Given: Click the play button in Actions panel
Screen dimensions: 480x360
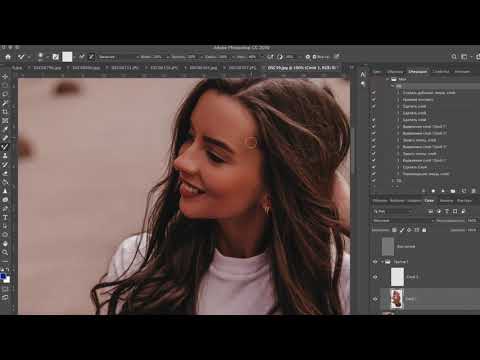Looking at the screenshot, I should 443,191.
